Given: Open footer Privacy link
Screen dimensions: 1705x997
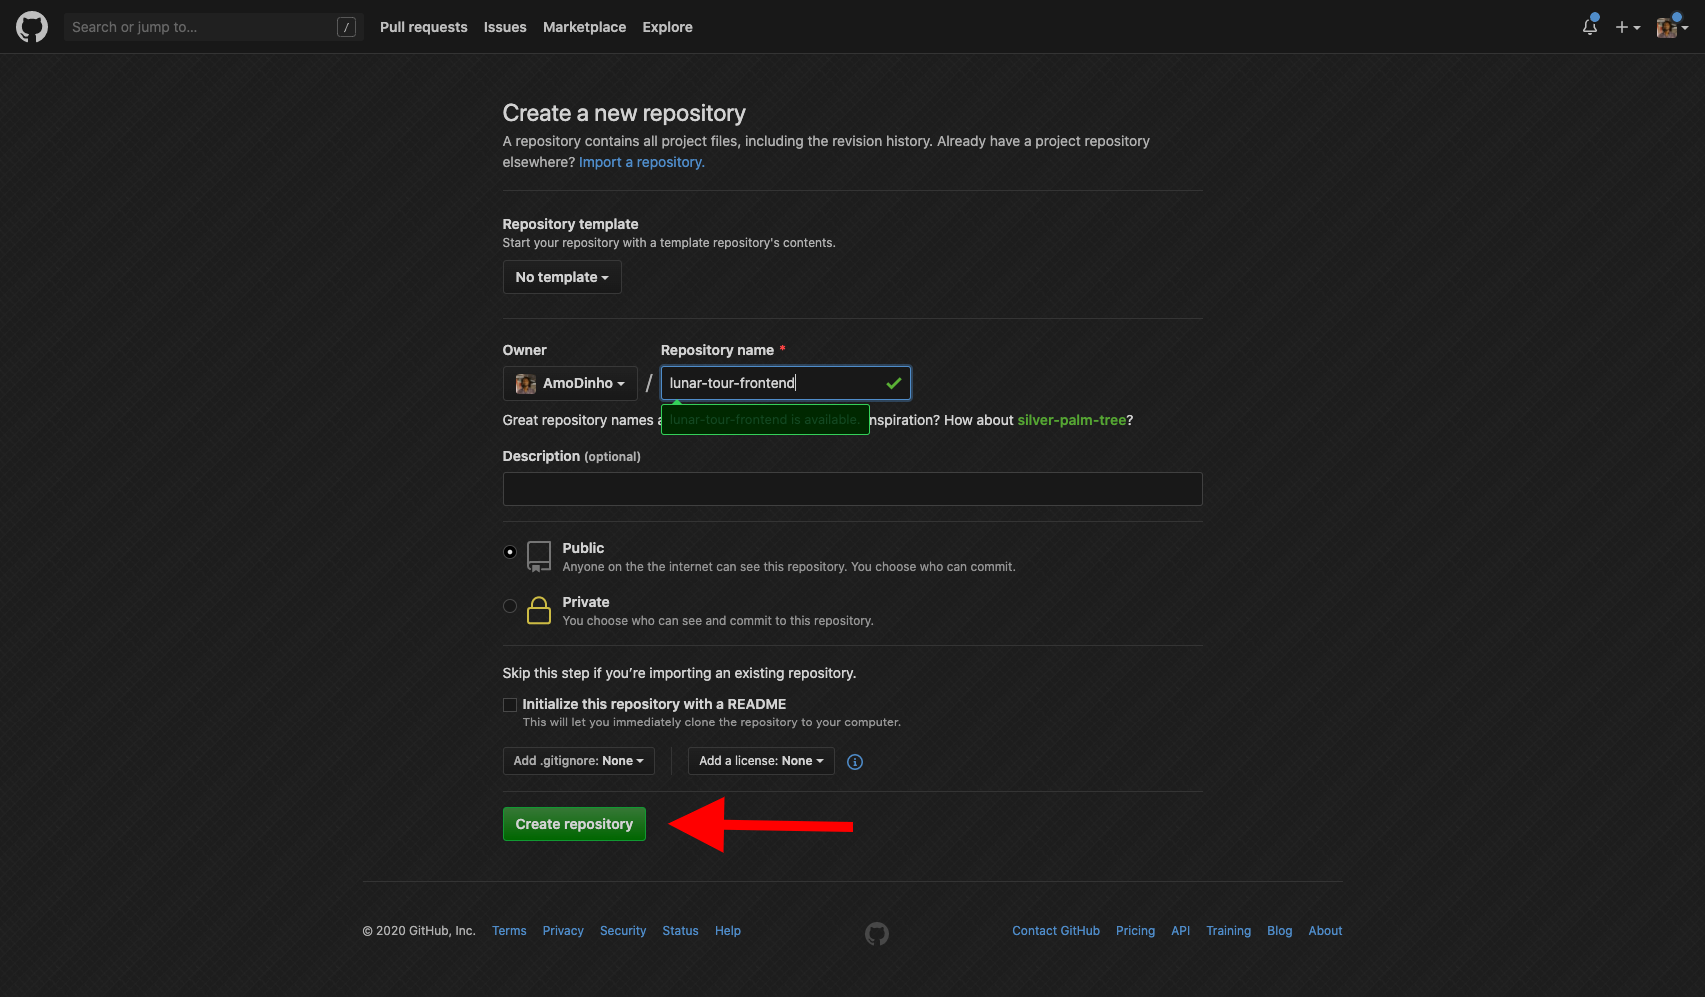Looking at the screenshot, I should click(x=563, y=931).
